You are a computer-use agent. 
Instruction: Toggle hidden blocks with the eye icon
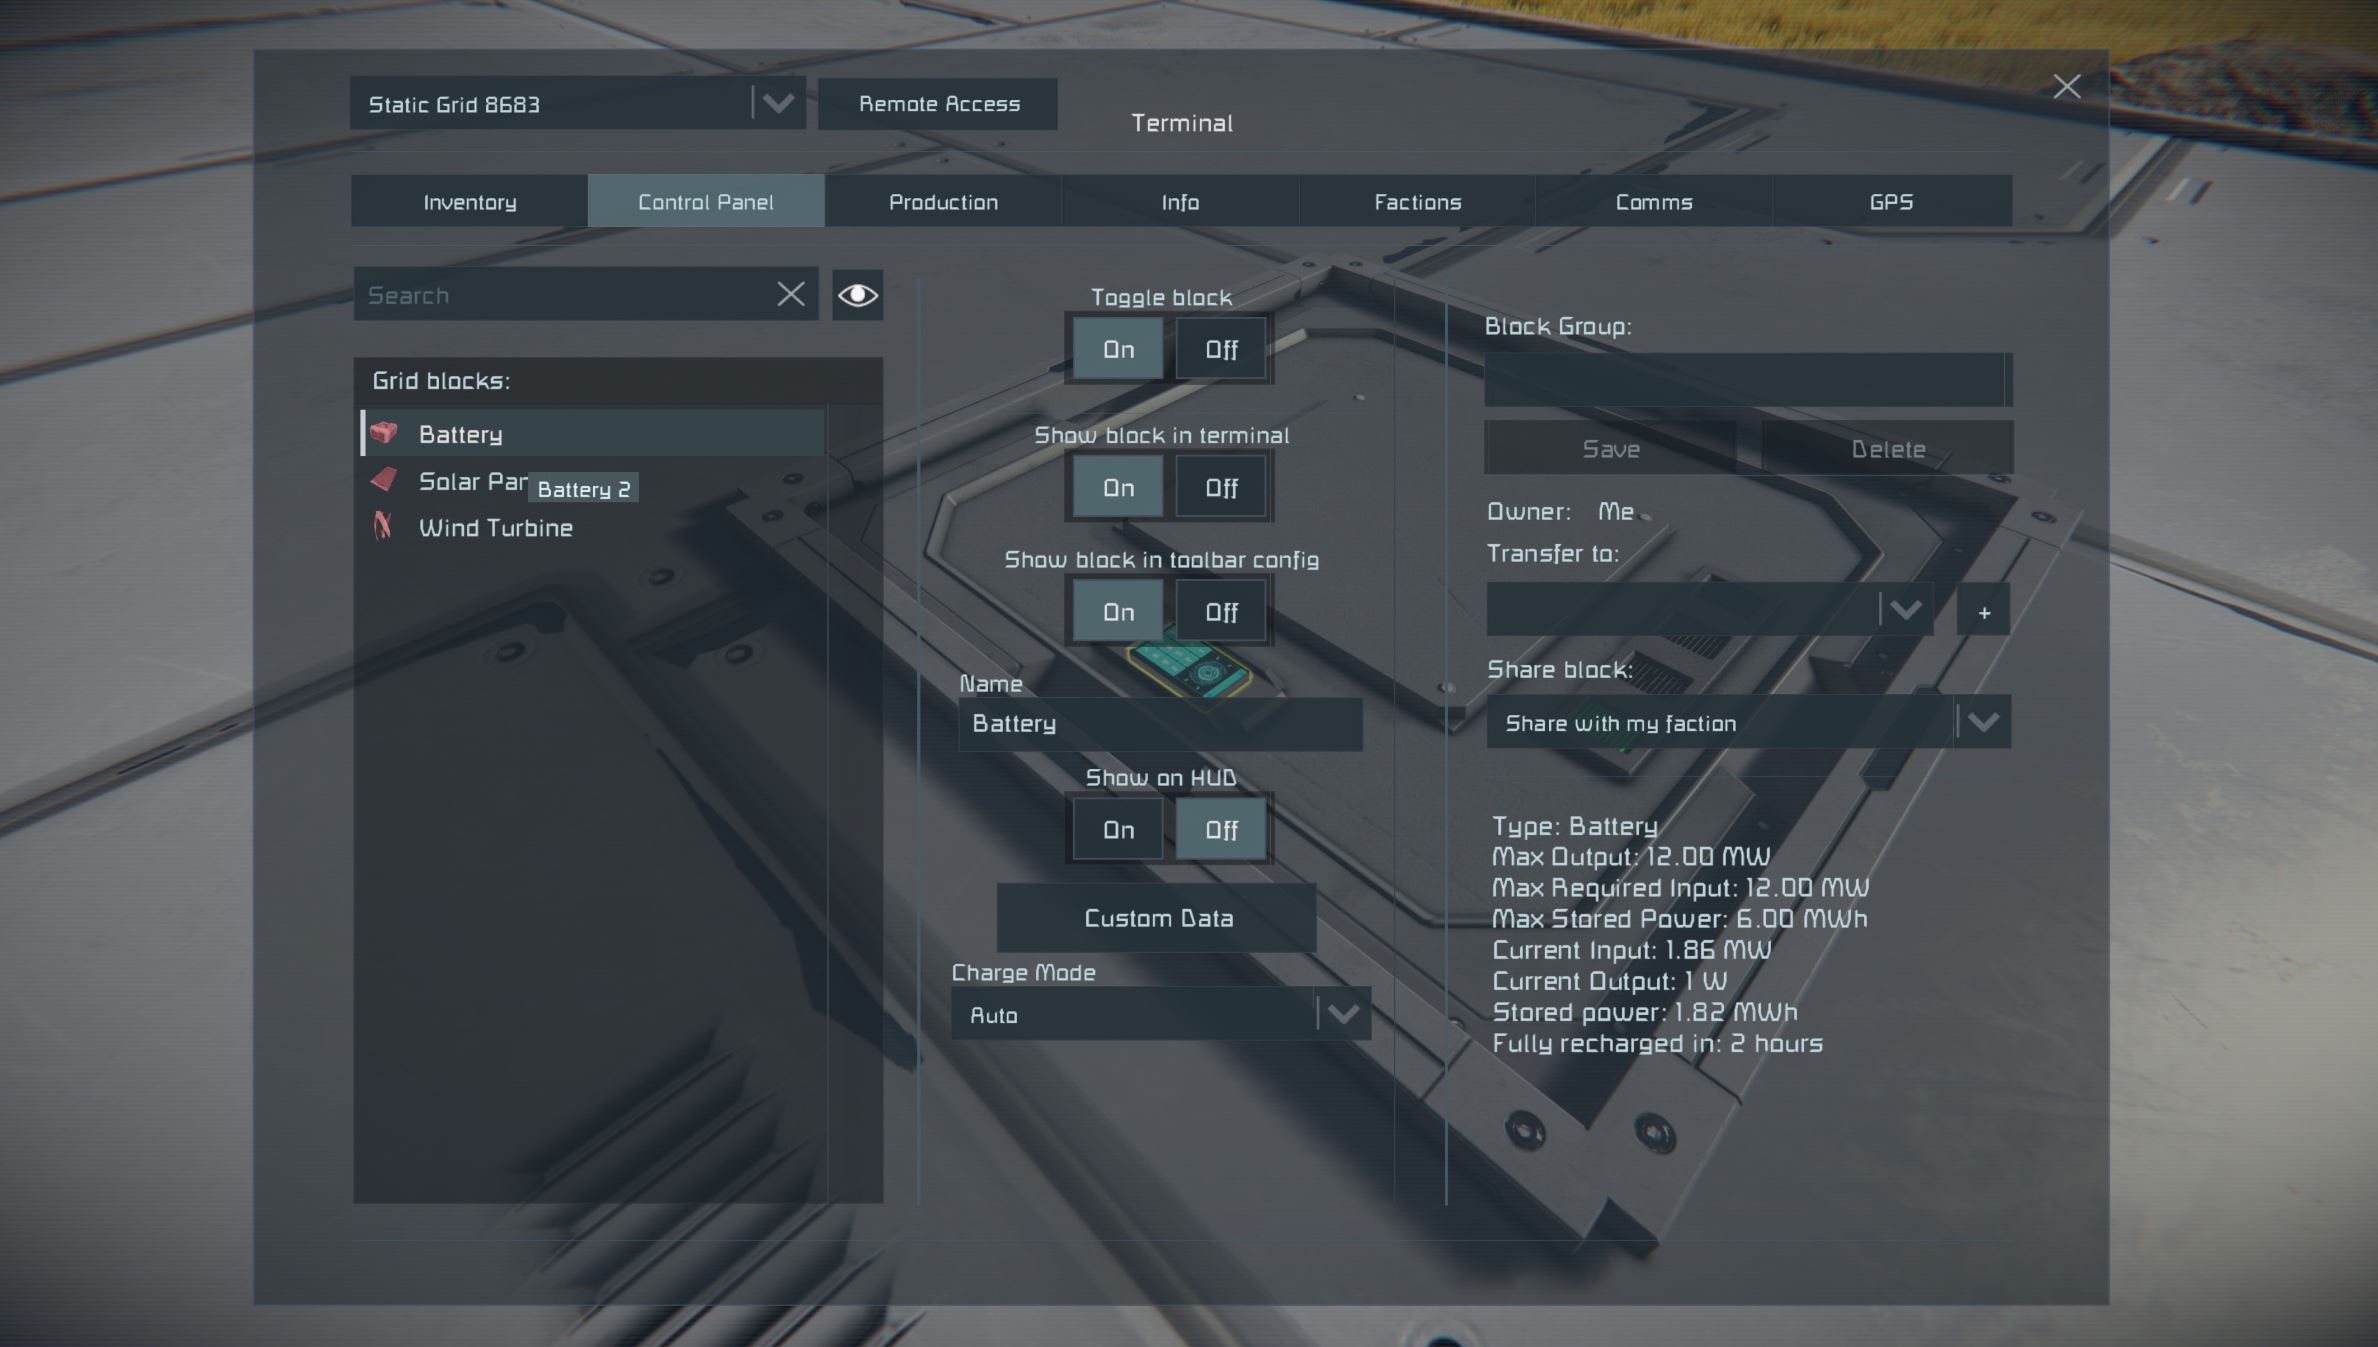pyautogui.click(x=857, y=295)
